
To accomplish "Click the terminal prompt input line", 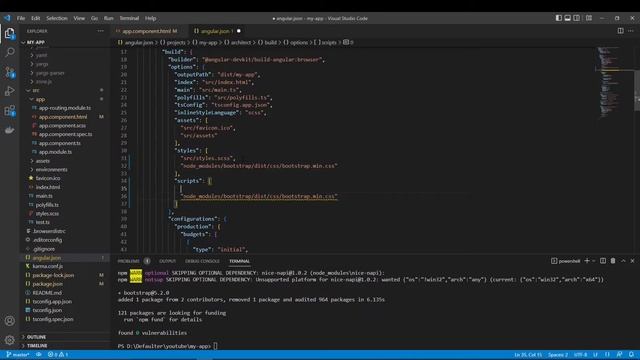I will pos(167,346).
